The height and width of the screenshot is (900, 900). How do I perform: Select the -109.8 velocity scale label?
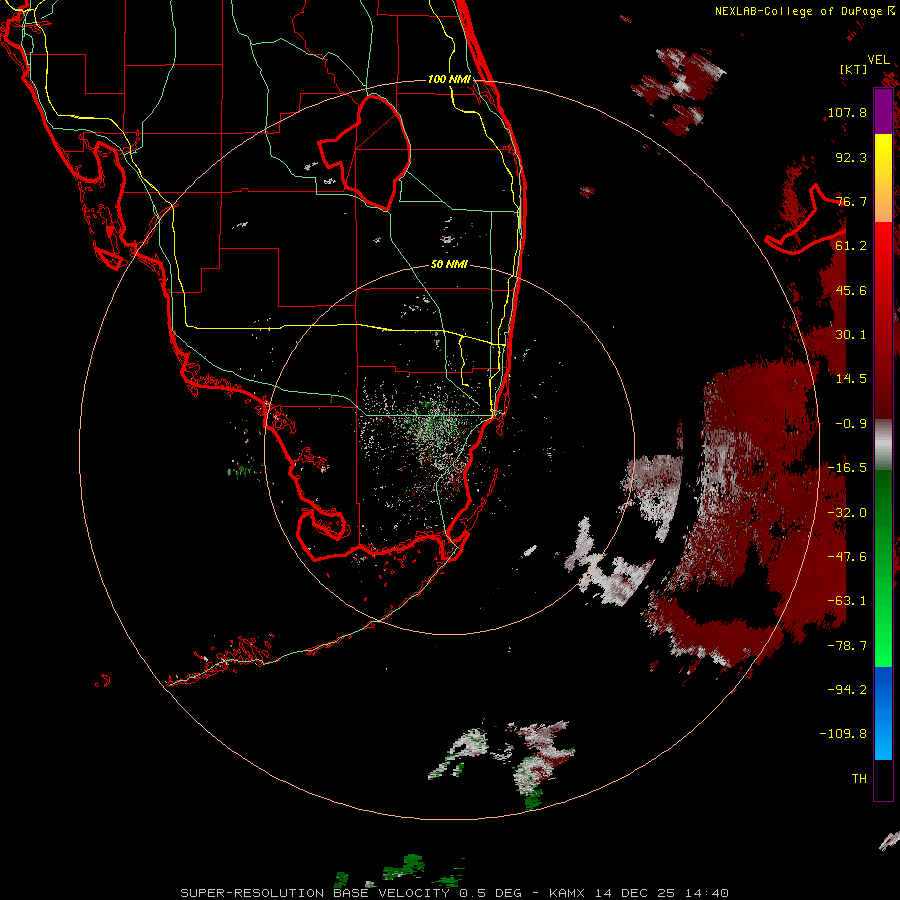843,734
